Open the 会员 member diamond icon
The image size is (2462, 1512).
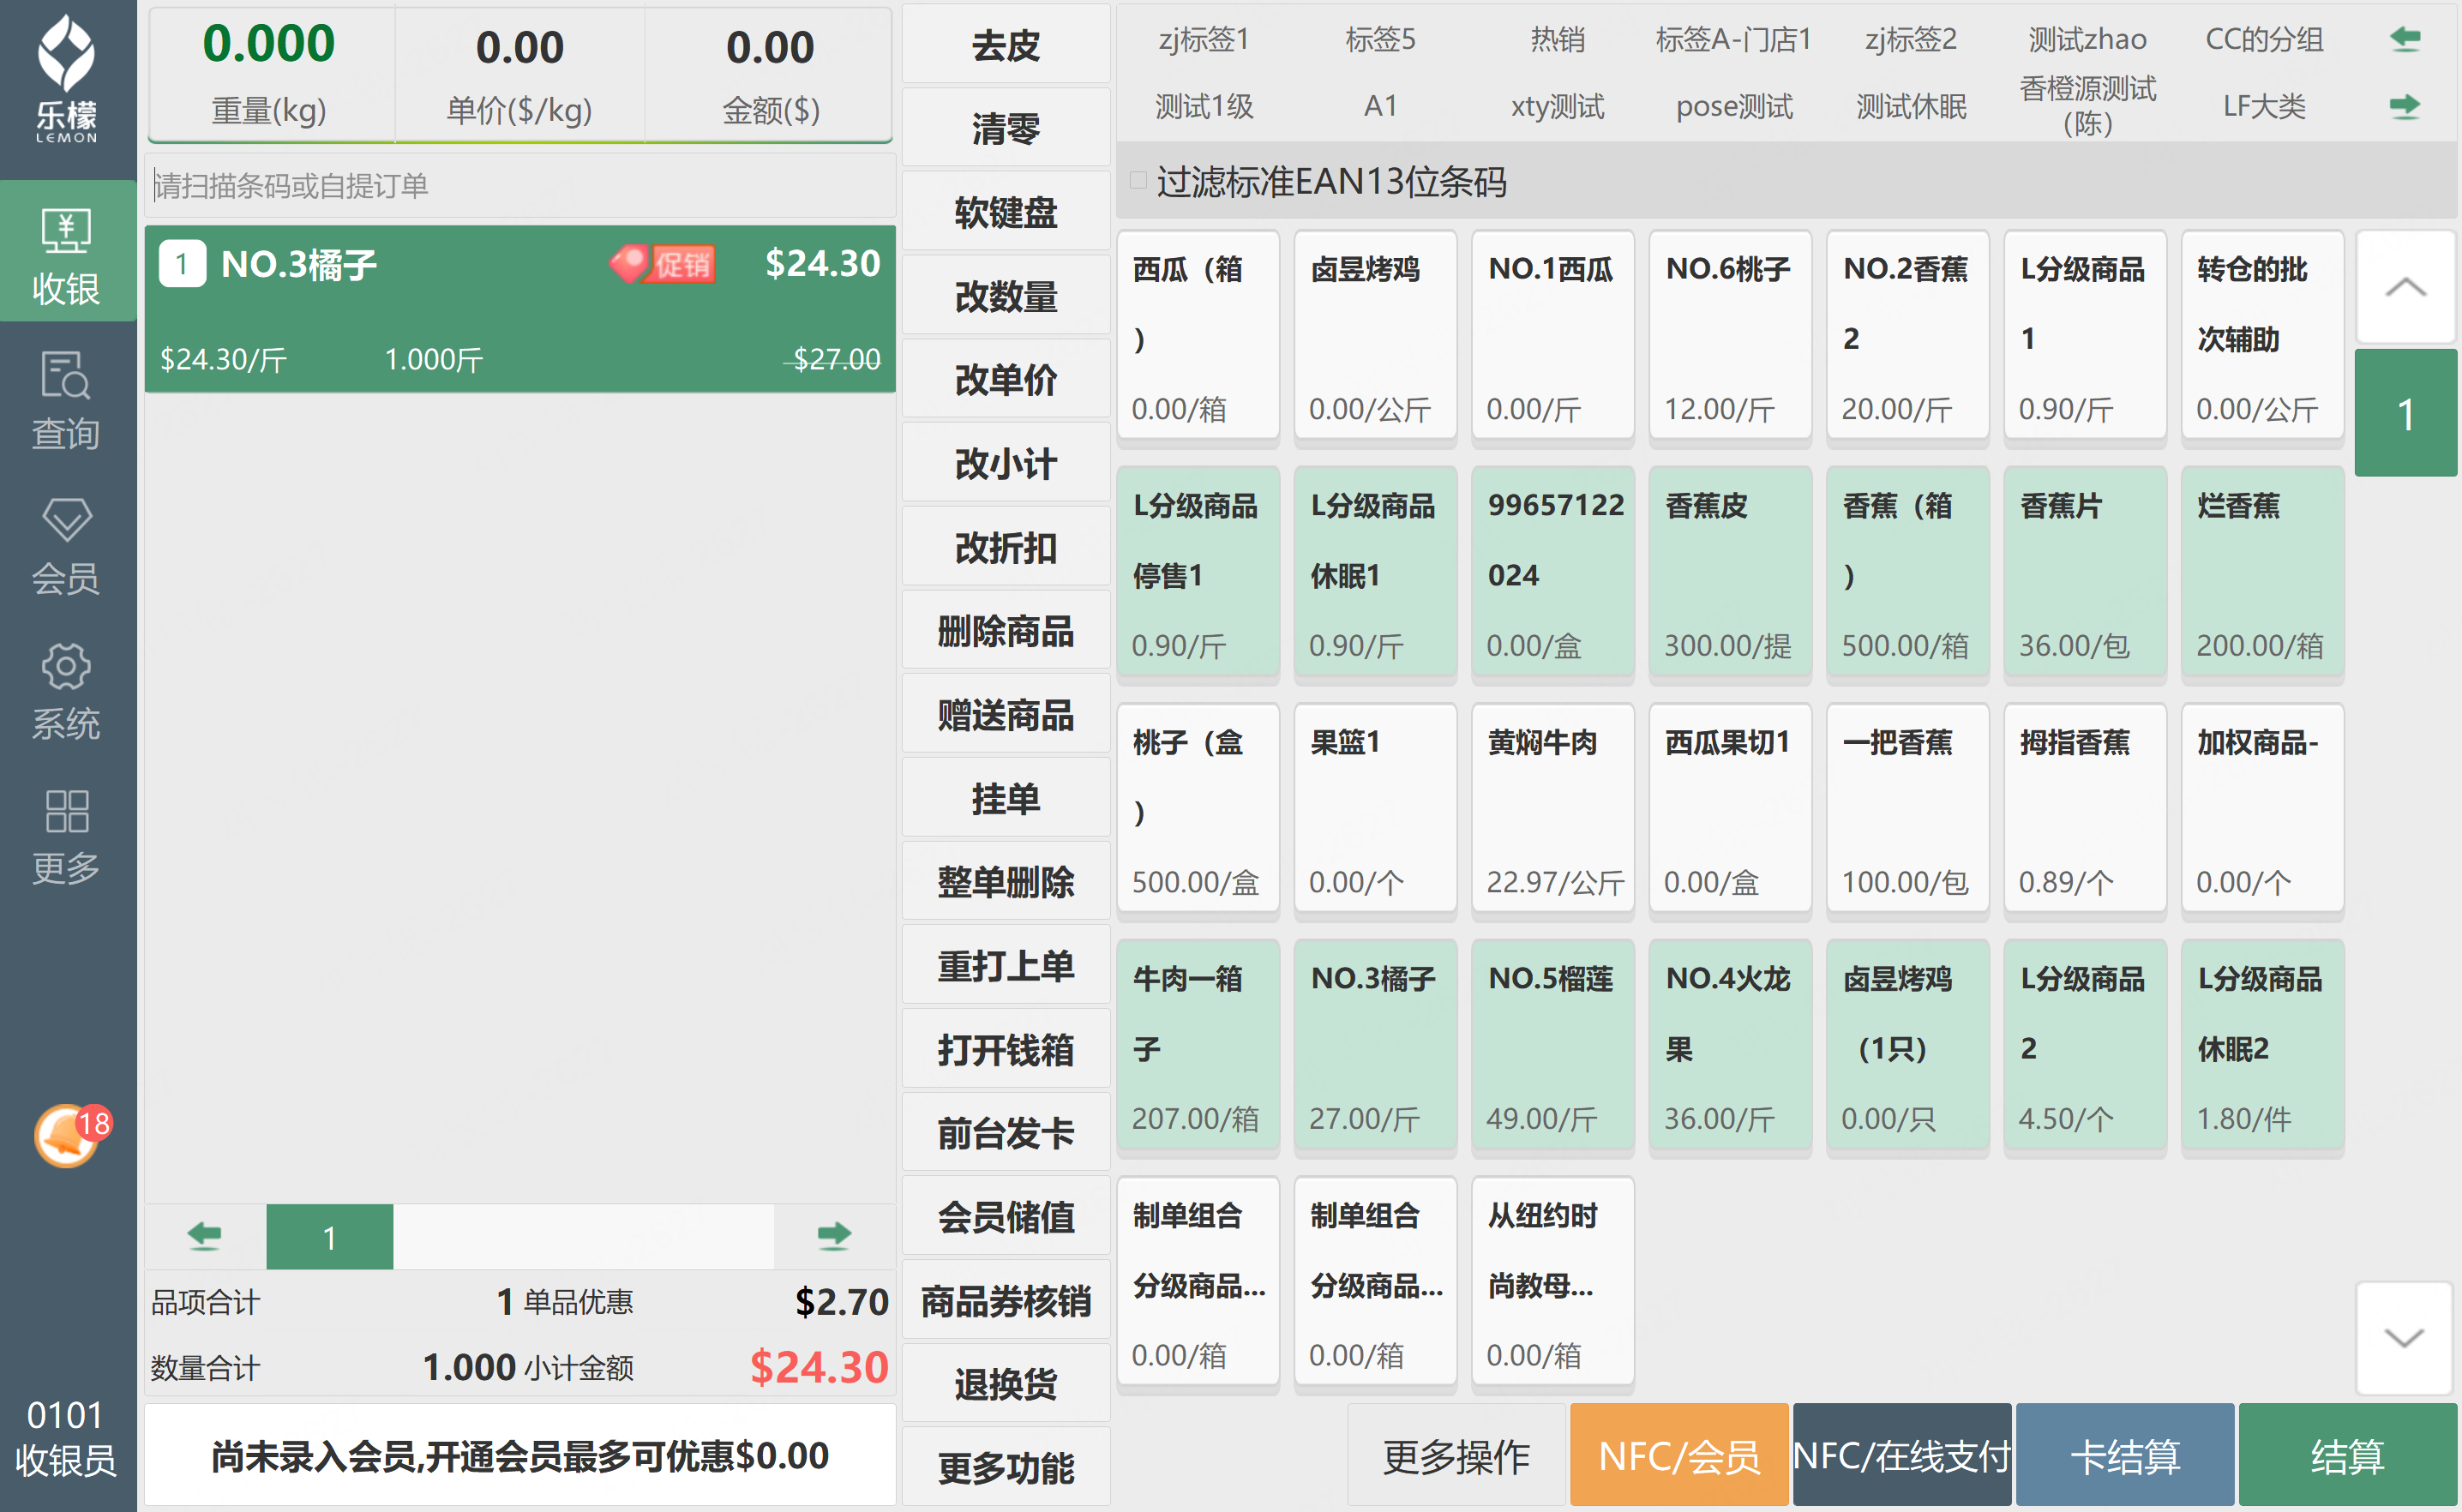(x=66, y=520)
